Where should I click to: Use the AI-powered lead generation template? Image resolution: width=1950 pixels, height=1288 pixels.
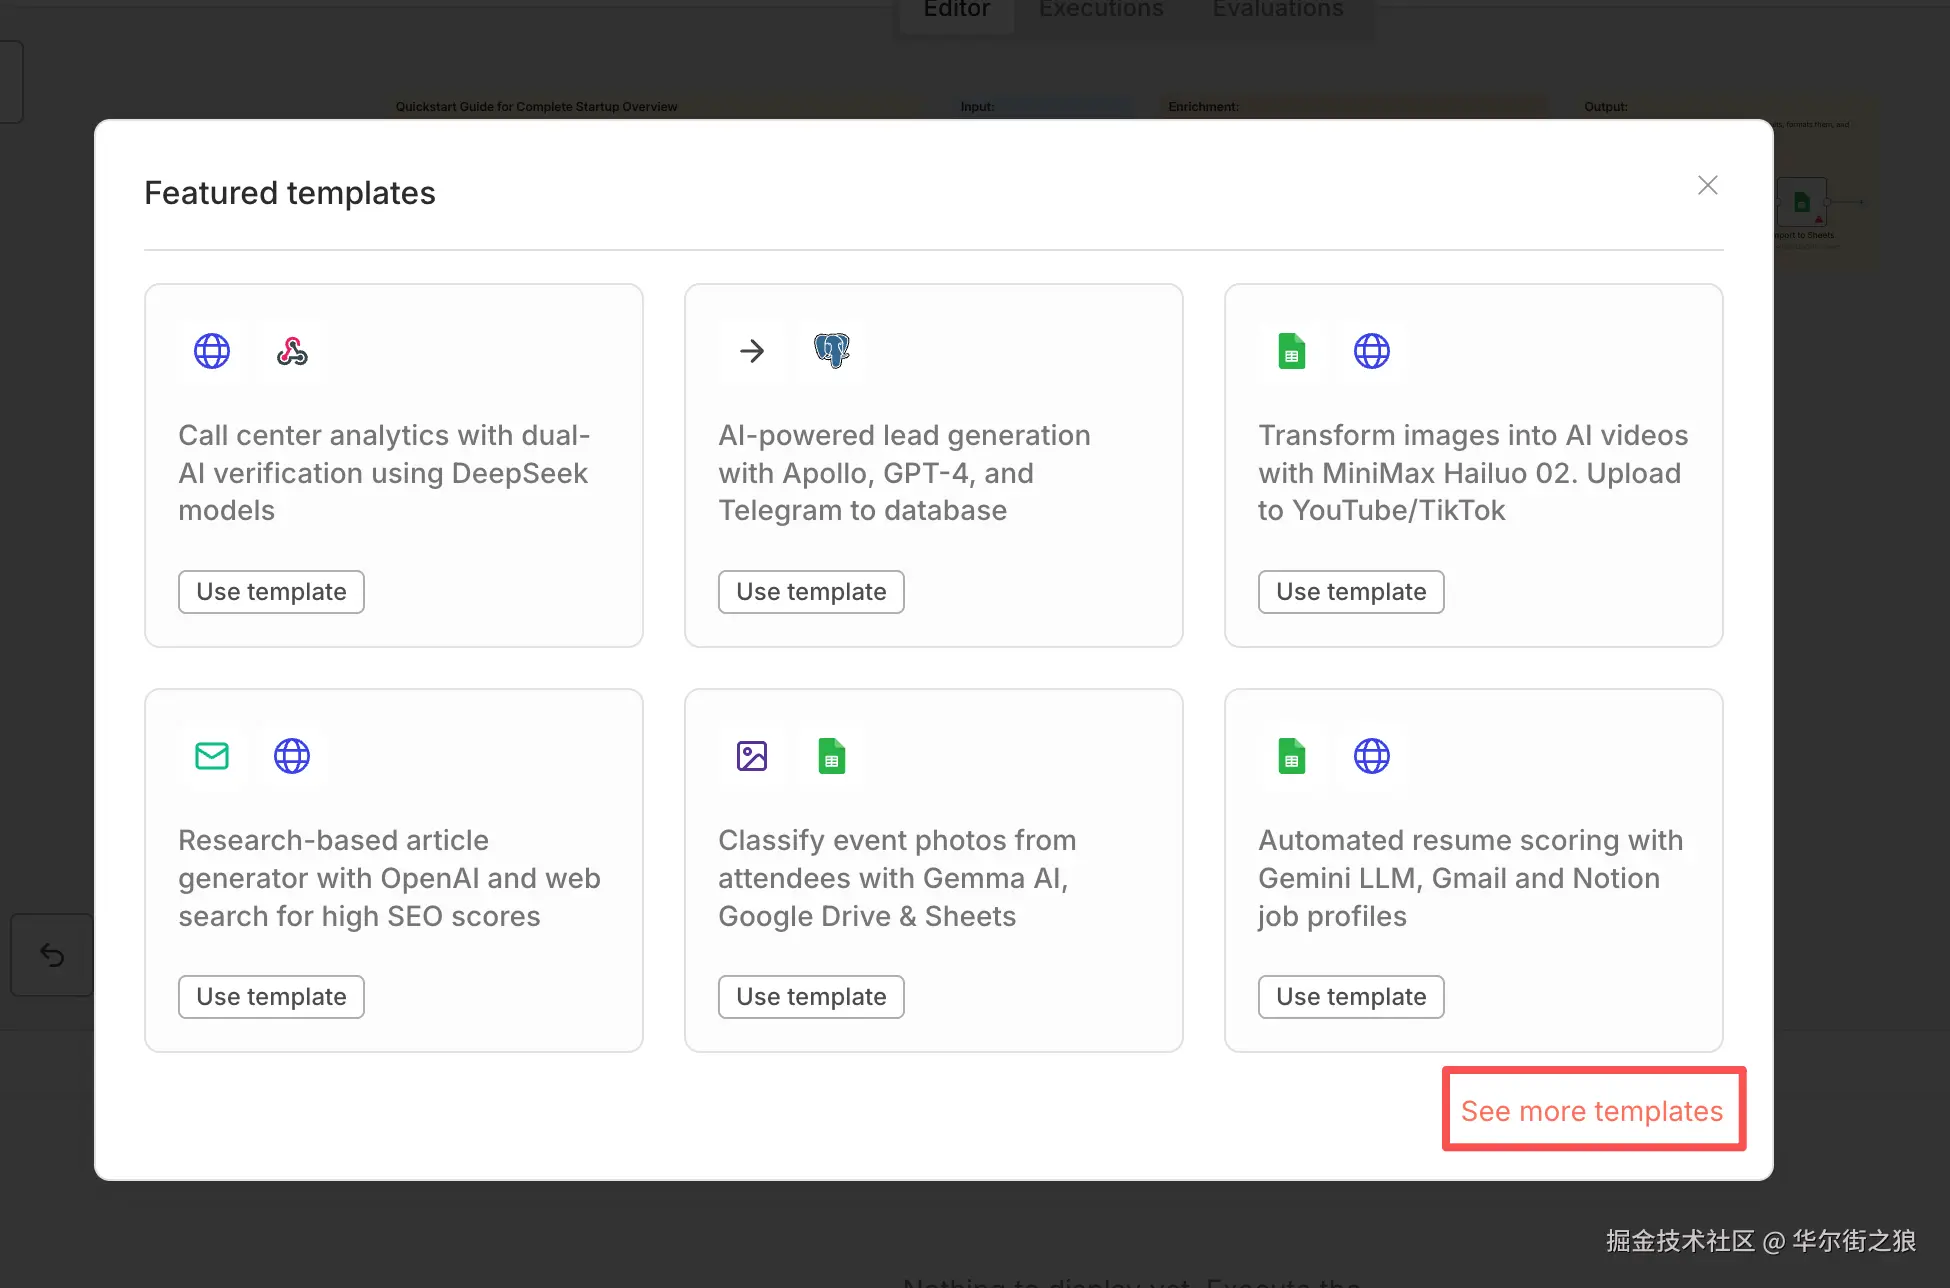pyautogui.click(x=811, y=592)
